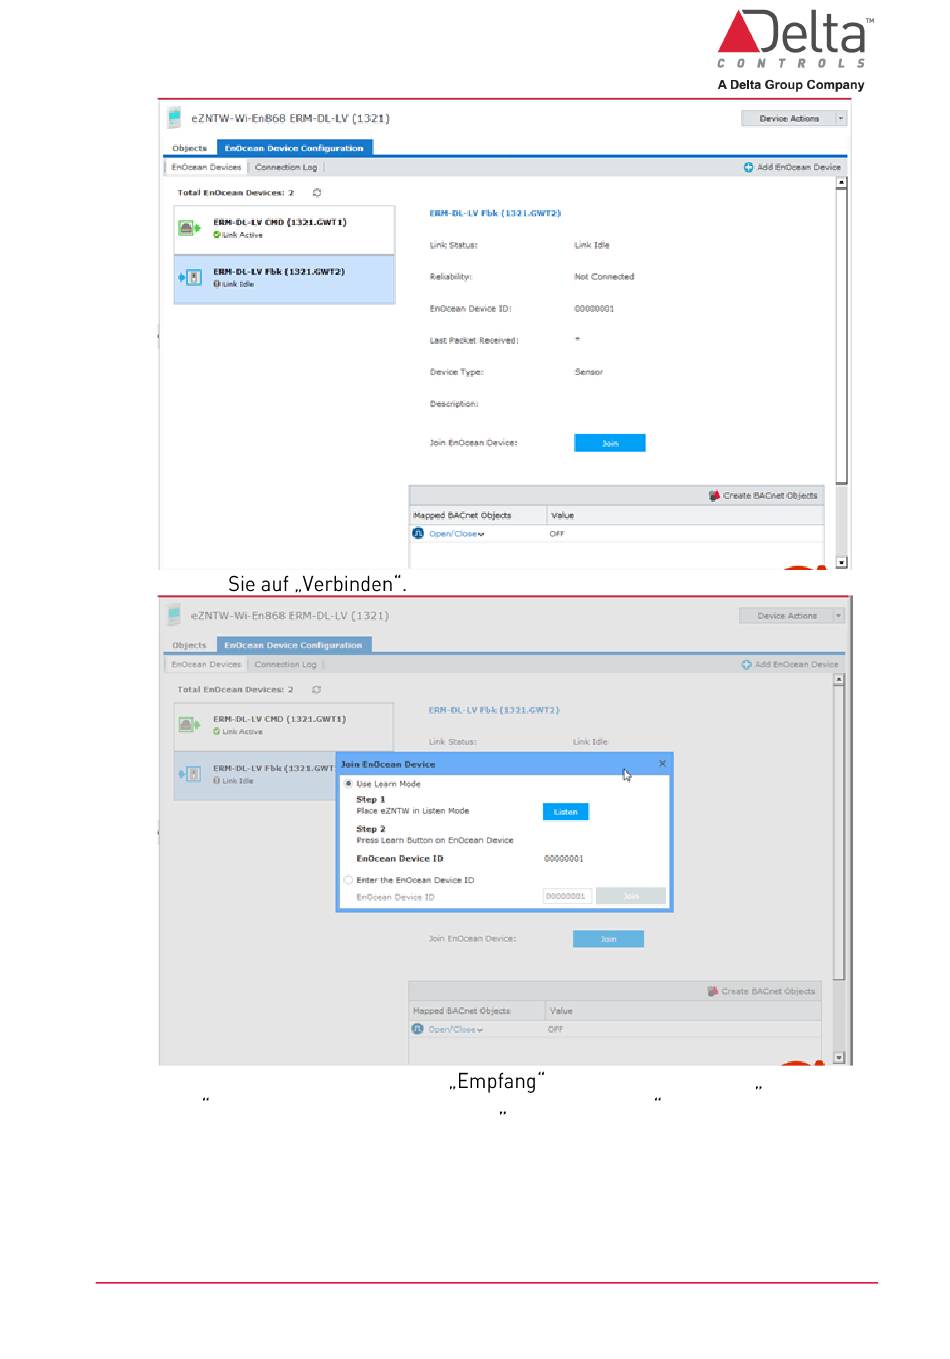Screen dimensions: 950x1359
Task: Click the ERM-DL-LV Fbk (1321.GWT2) heading link, bottom screenshot
Action: point(494,710)
